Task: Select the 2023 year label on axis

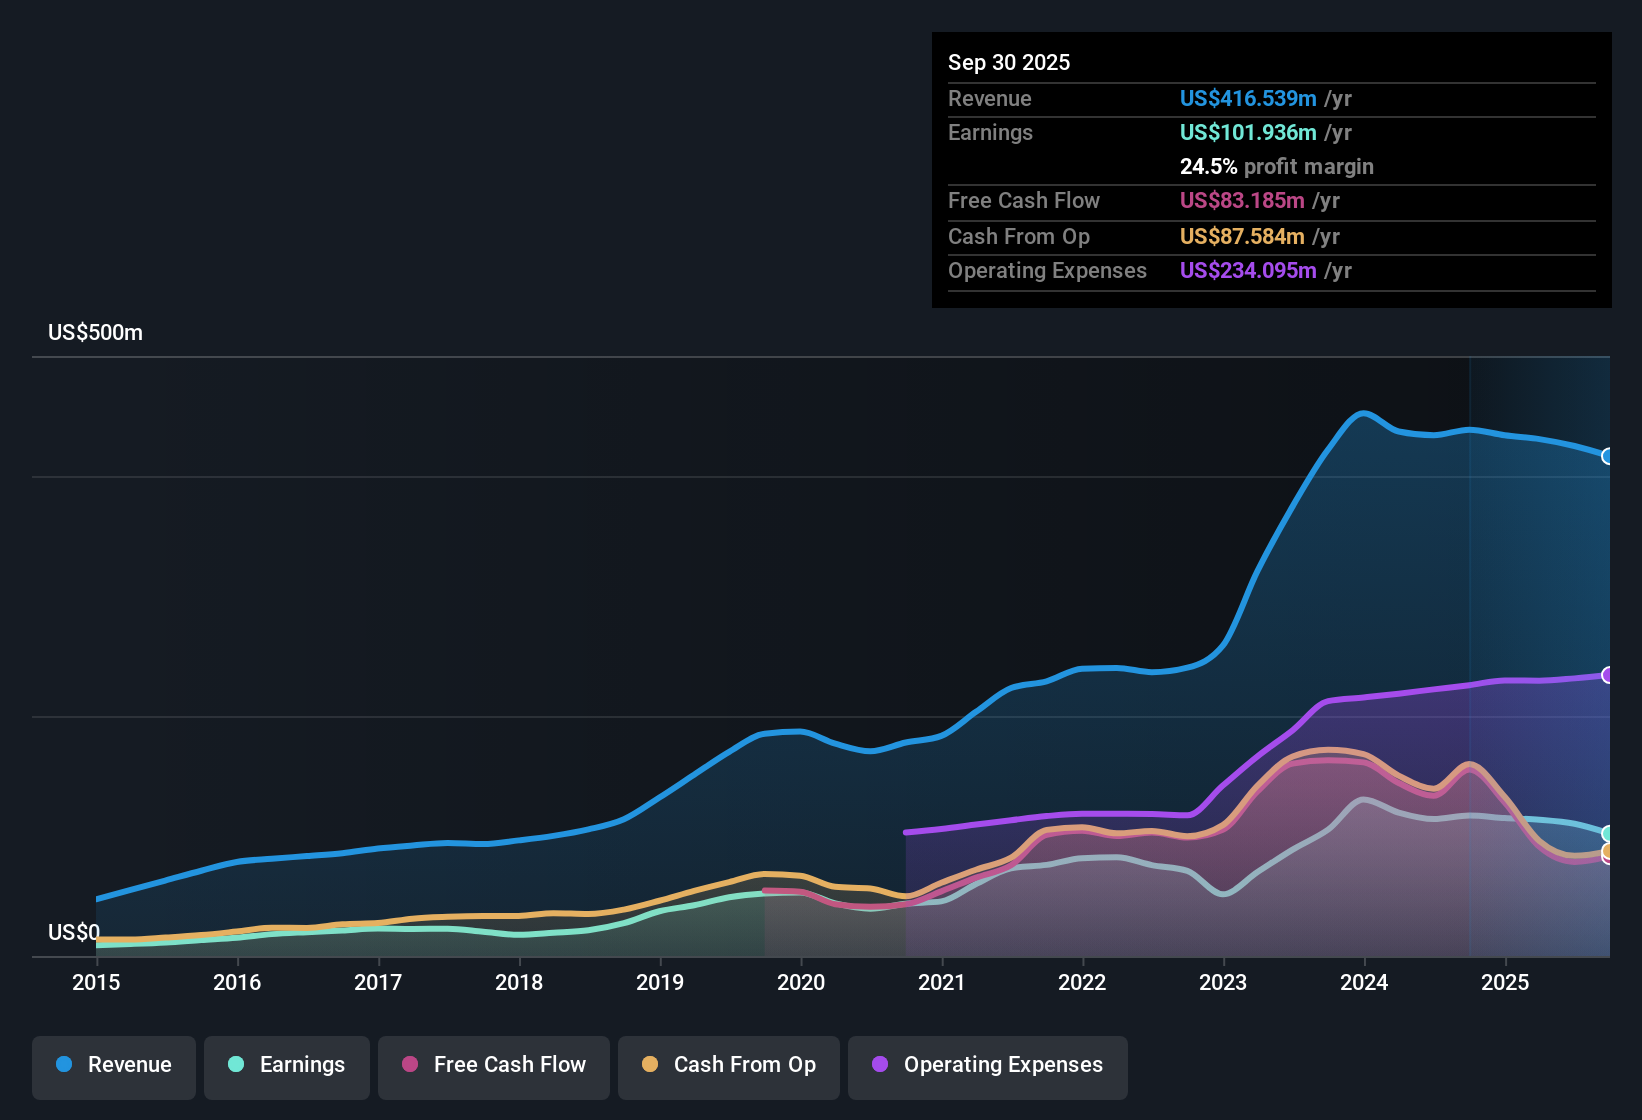Action: 1224,983
